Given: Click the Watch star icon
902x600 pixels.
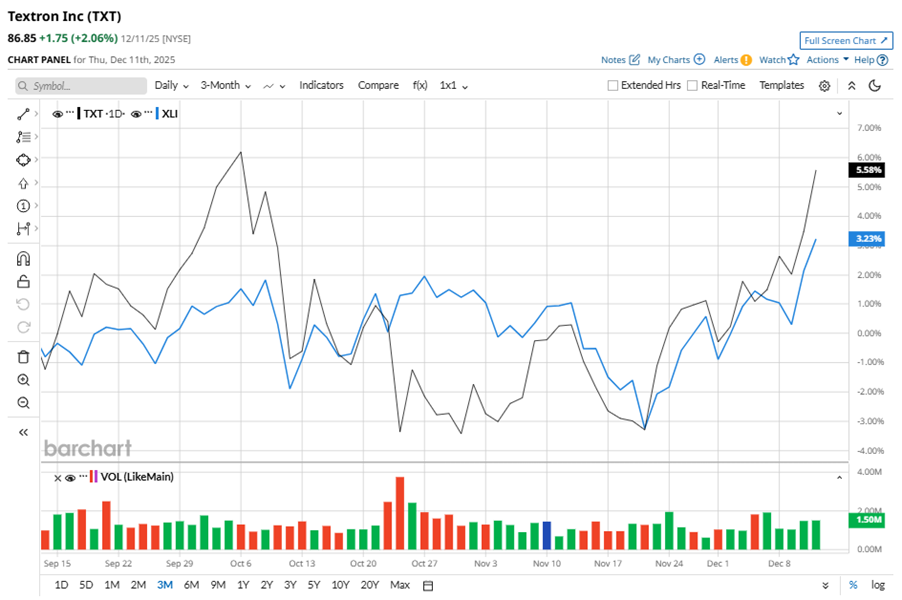Looking at the screenshot, I should [793, 59].
